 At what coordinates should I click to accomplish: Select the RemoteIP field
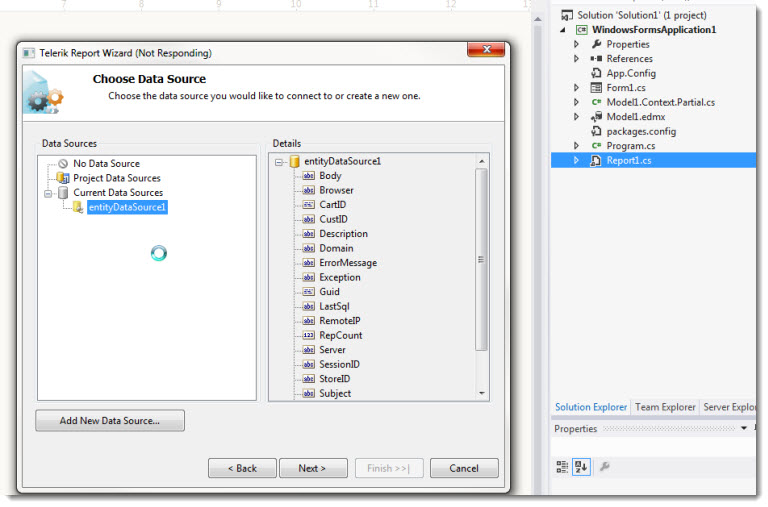(x=339, y=321)
